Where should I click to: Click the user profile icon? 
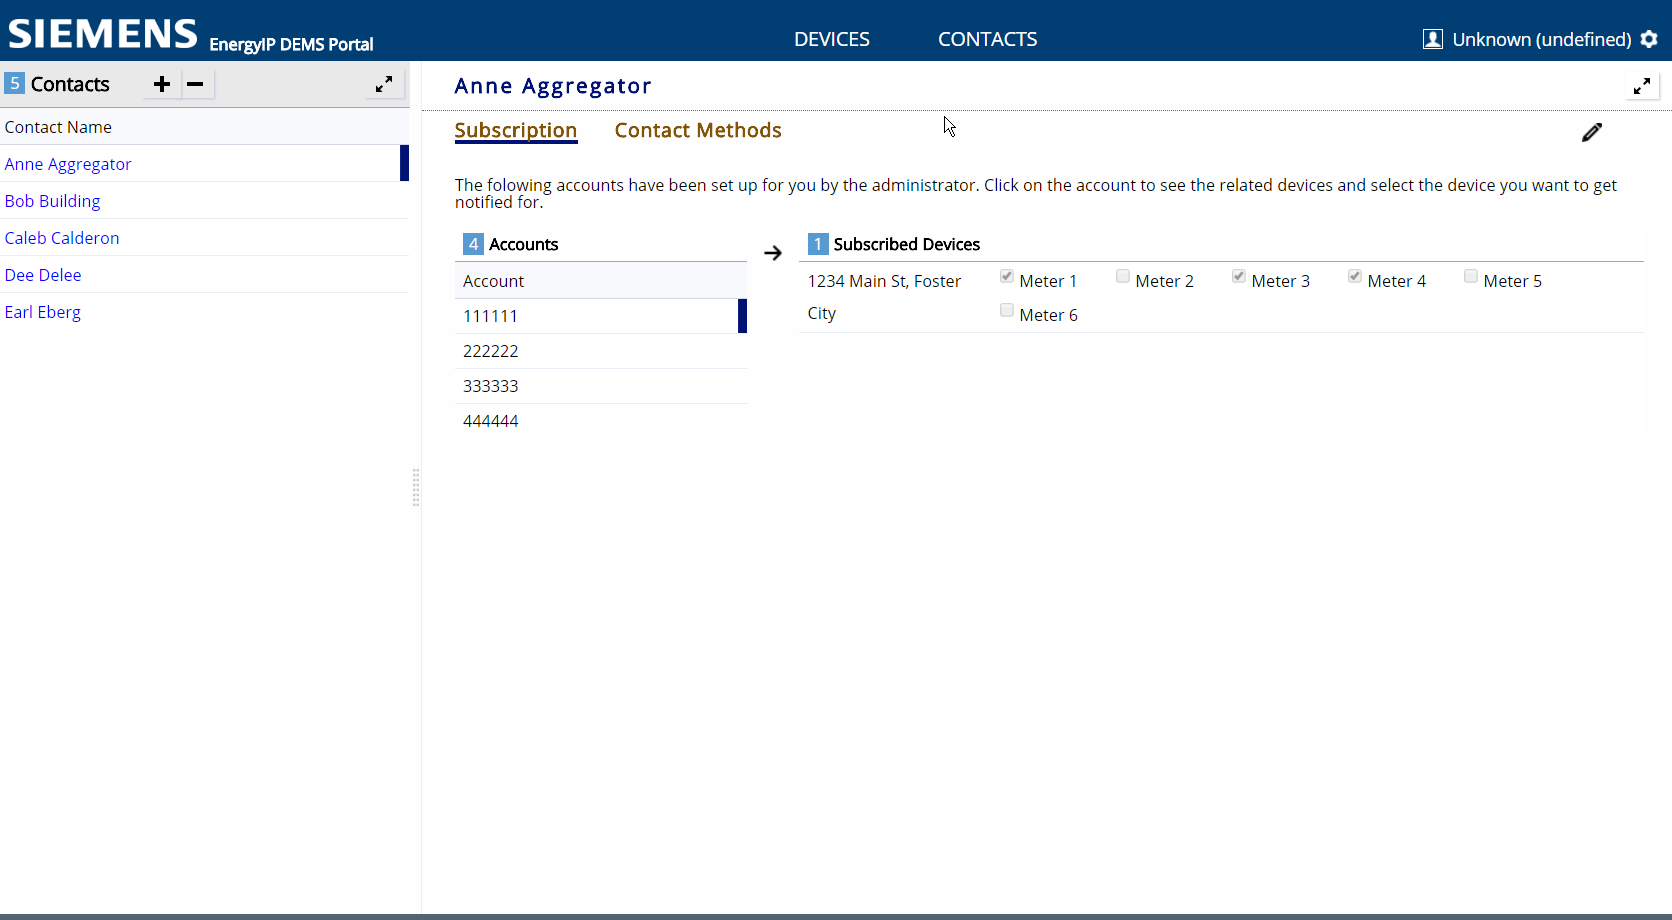click(x=1433, y=39)
